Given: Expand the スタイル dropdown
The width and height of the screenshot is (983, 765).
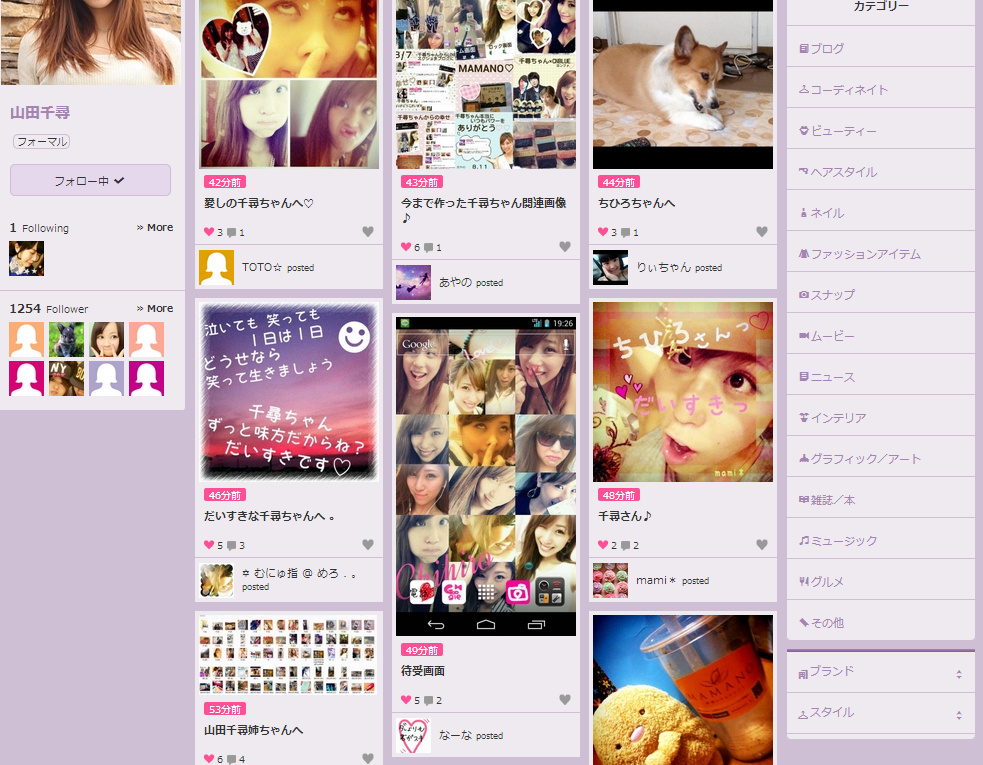Looking at the screenshot, I should [x=880, y=713].
